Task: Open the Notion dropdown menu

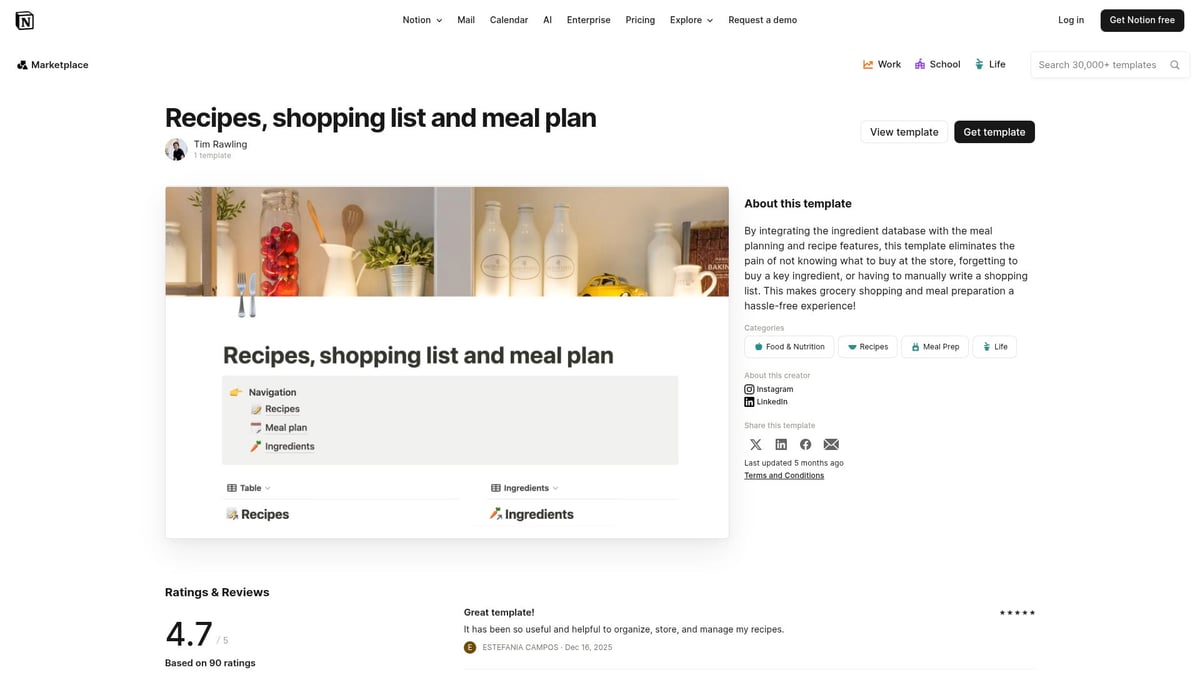Action: tap(421, 19)
